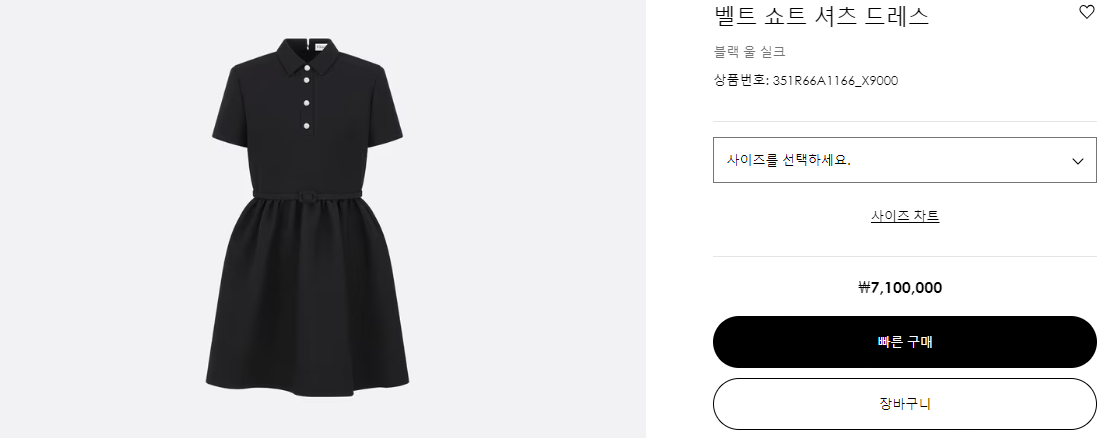The height and width of the screenshot is (438, 1104).
Task: Add to cart with 장바구니 button
Action: click(x=904, y=404)
